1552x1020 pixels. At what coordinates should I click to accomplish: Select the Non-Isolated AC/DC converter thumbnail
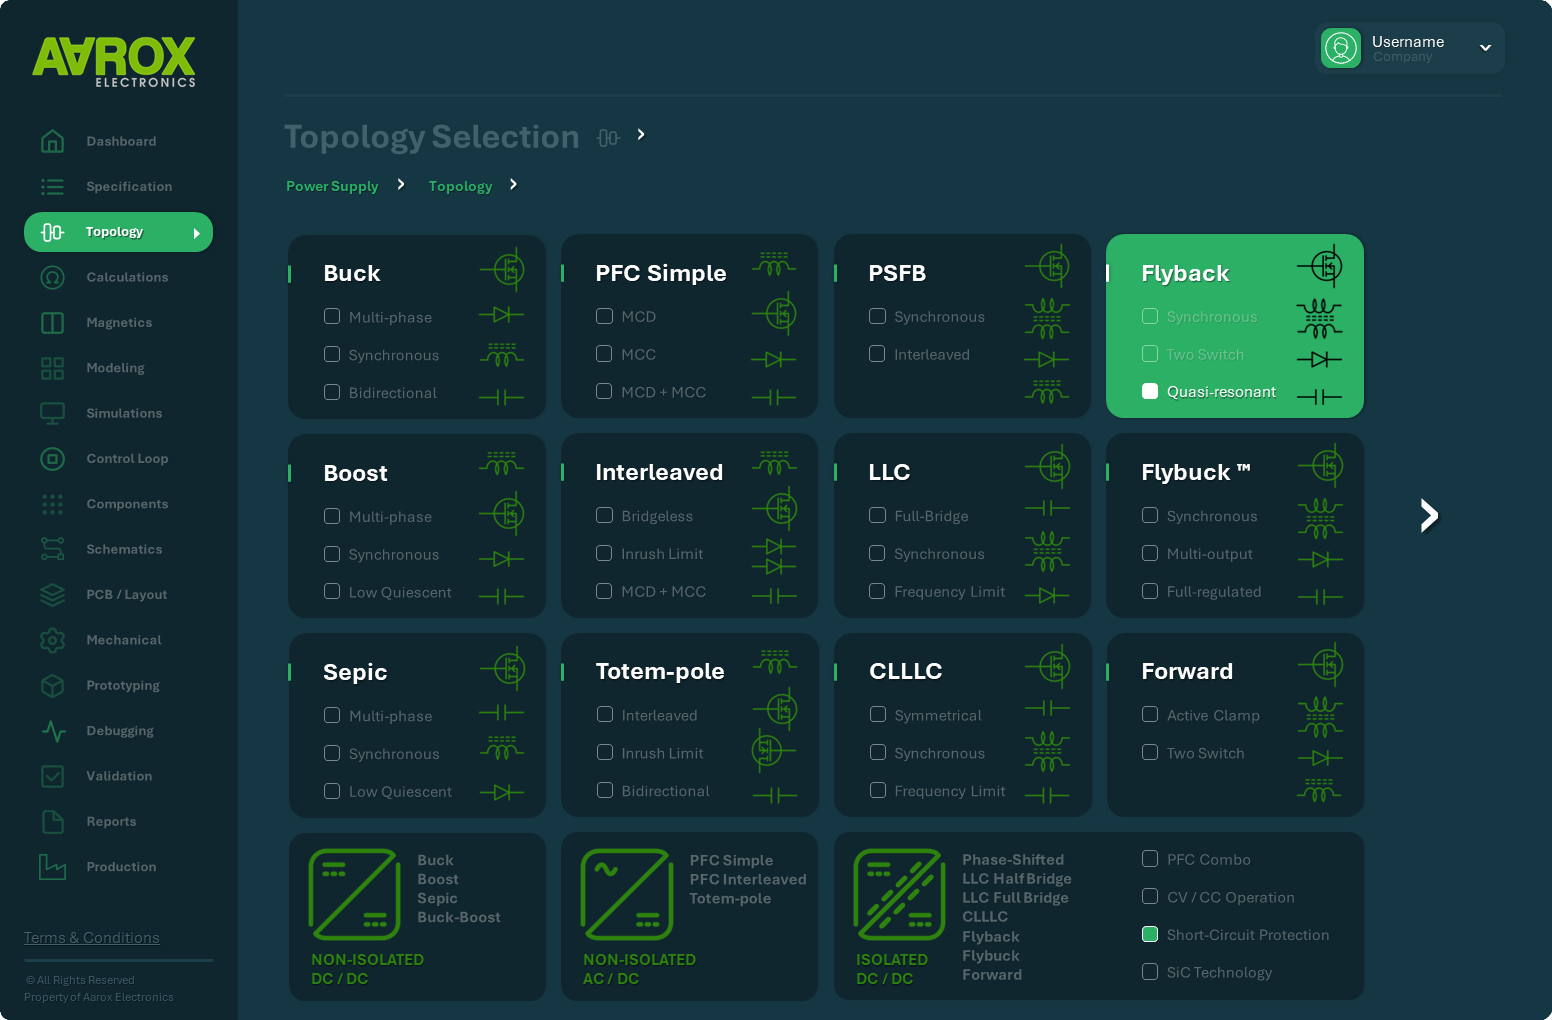coord(627,893)
